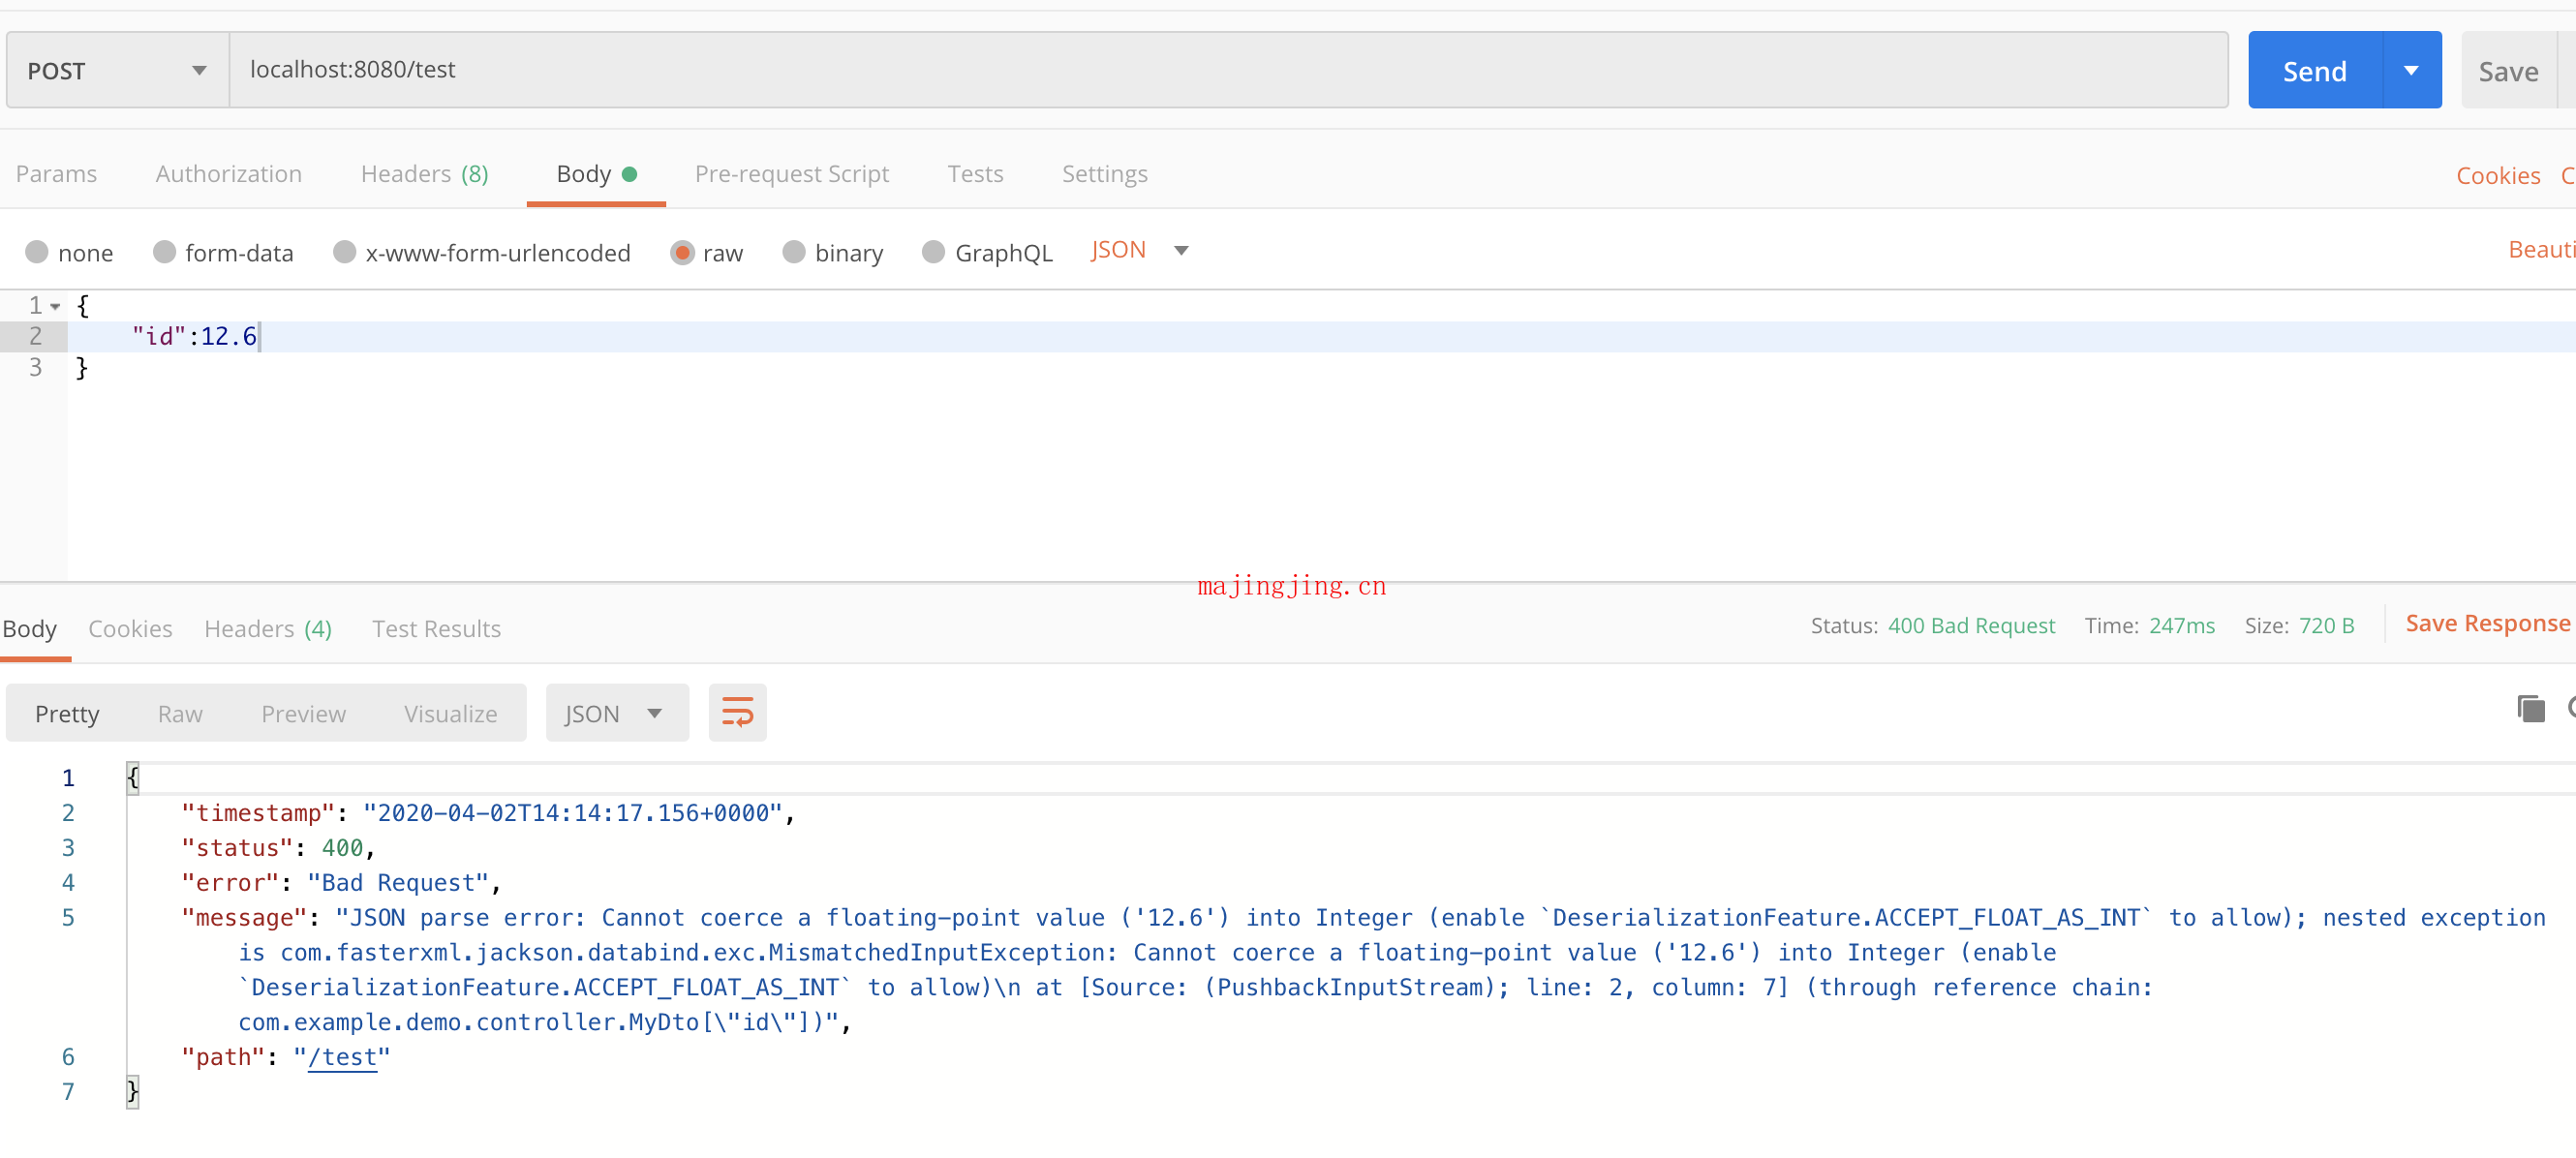The height and width of the screenshot is (1158, 2576).
Task: Open the Cookies link near Send
Action: (2497, 175)
